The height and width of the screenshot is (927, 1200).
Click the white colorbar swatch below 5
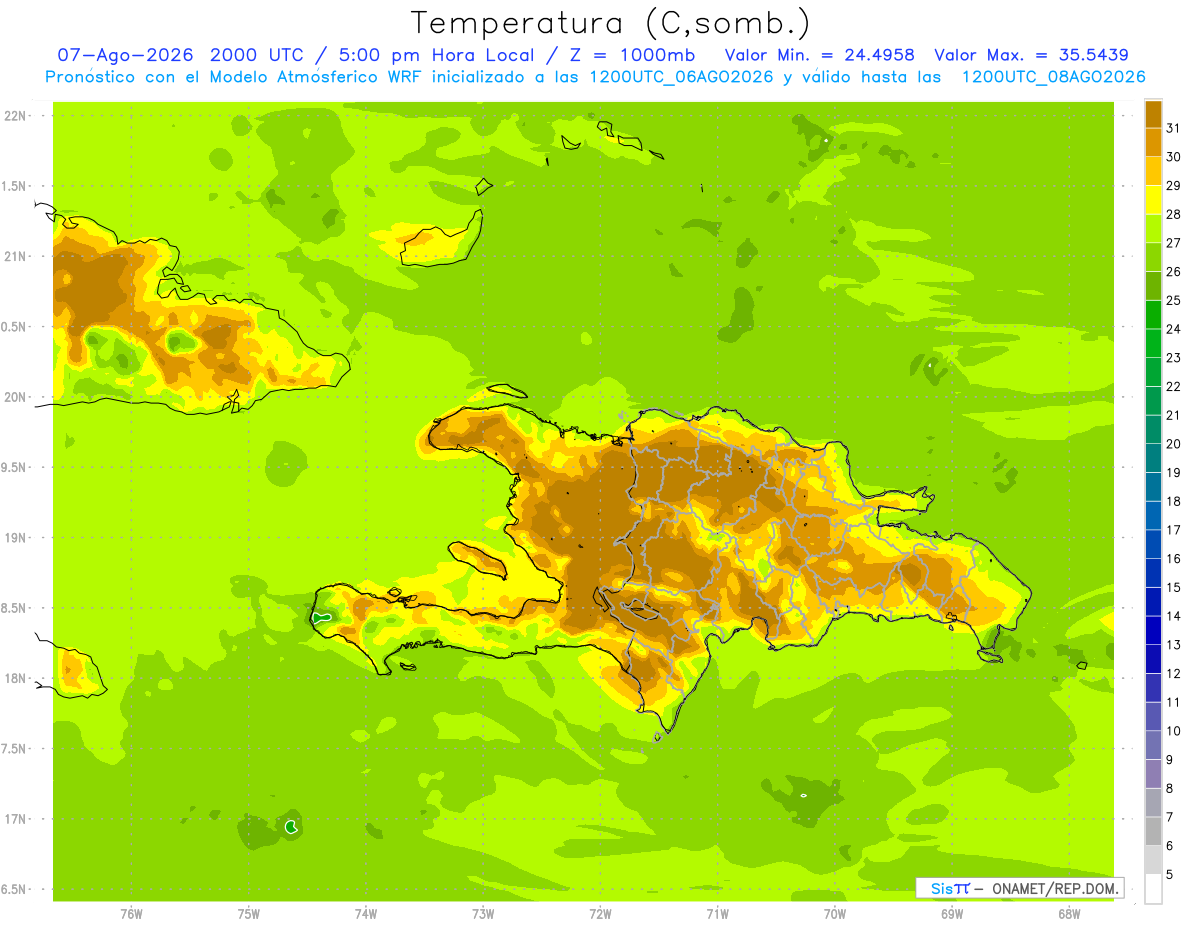(x=1153, y=889)
